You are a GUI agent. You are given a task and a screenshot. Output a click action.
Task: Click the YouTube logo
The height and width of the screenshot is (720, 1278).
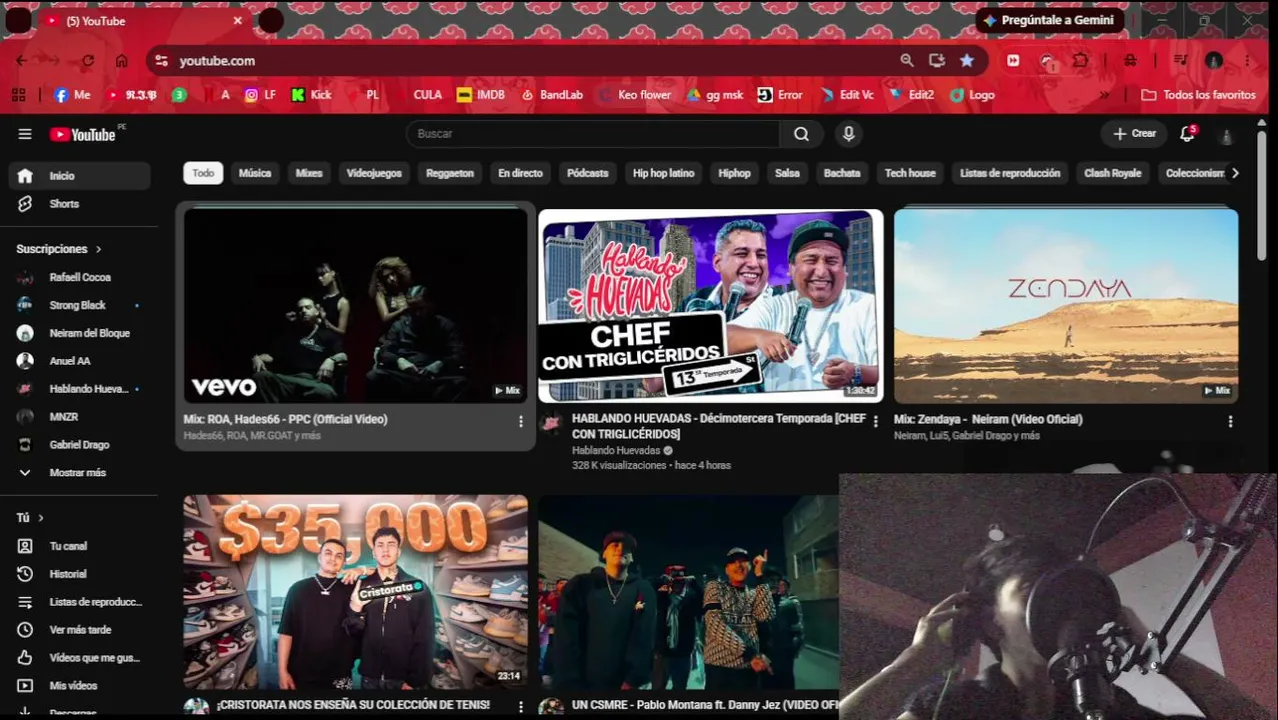click(x=83, y=134)
